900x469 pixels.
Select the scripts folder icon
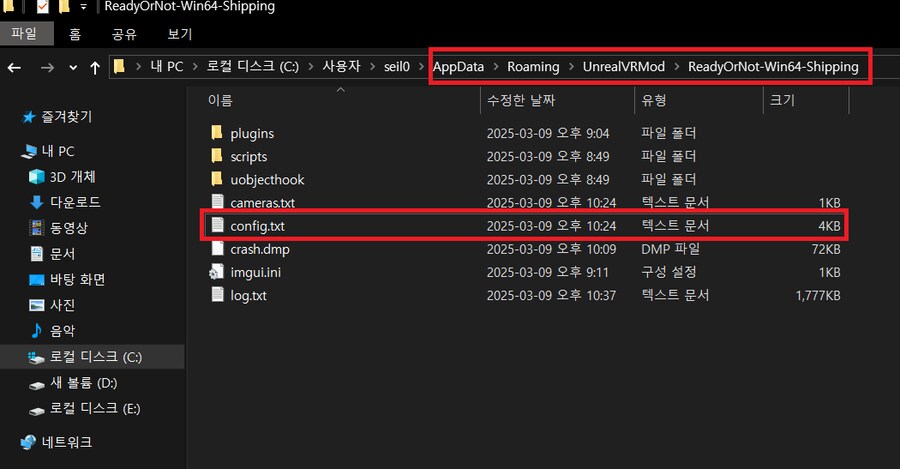coord(216,156)
